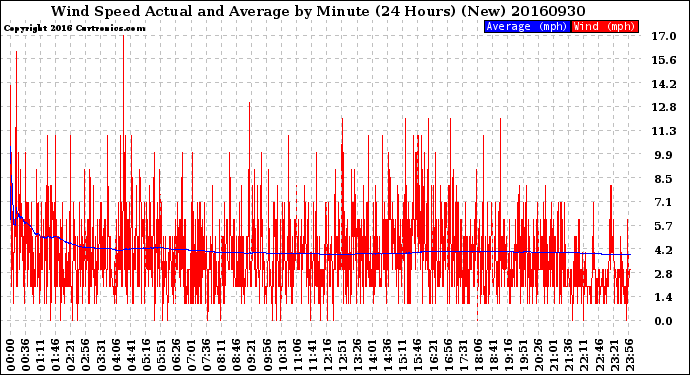
Task: Click the 03:31 time axis label
Action: [101, 355]
